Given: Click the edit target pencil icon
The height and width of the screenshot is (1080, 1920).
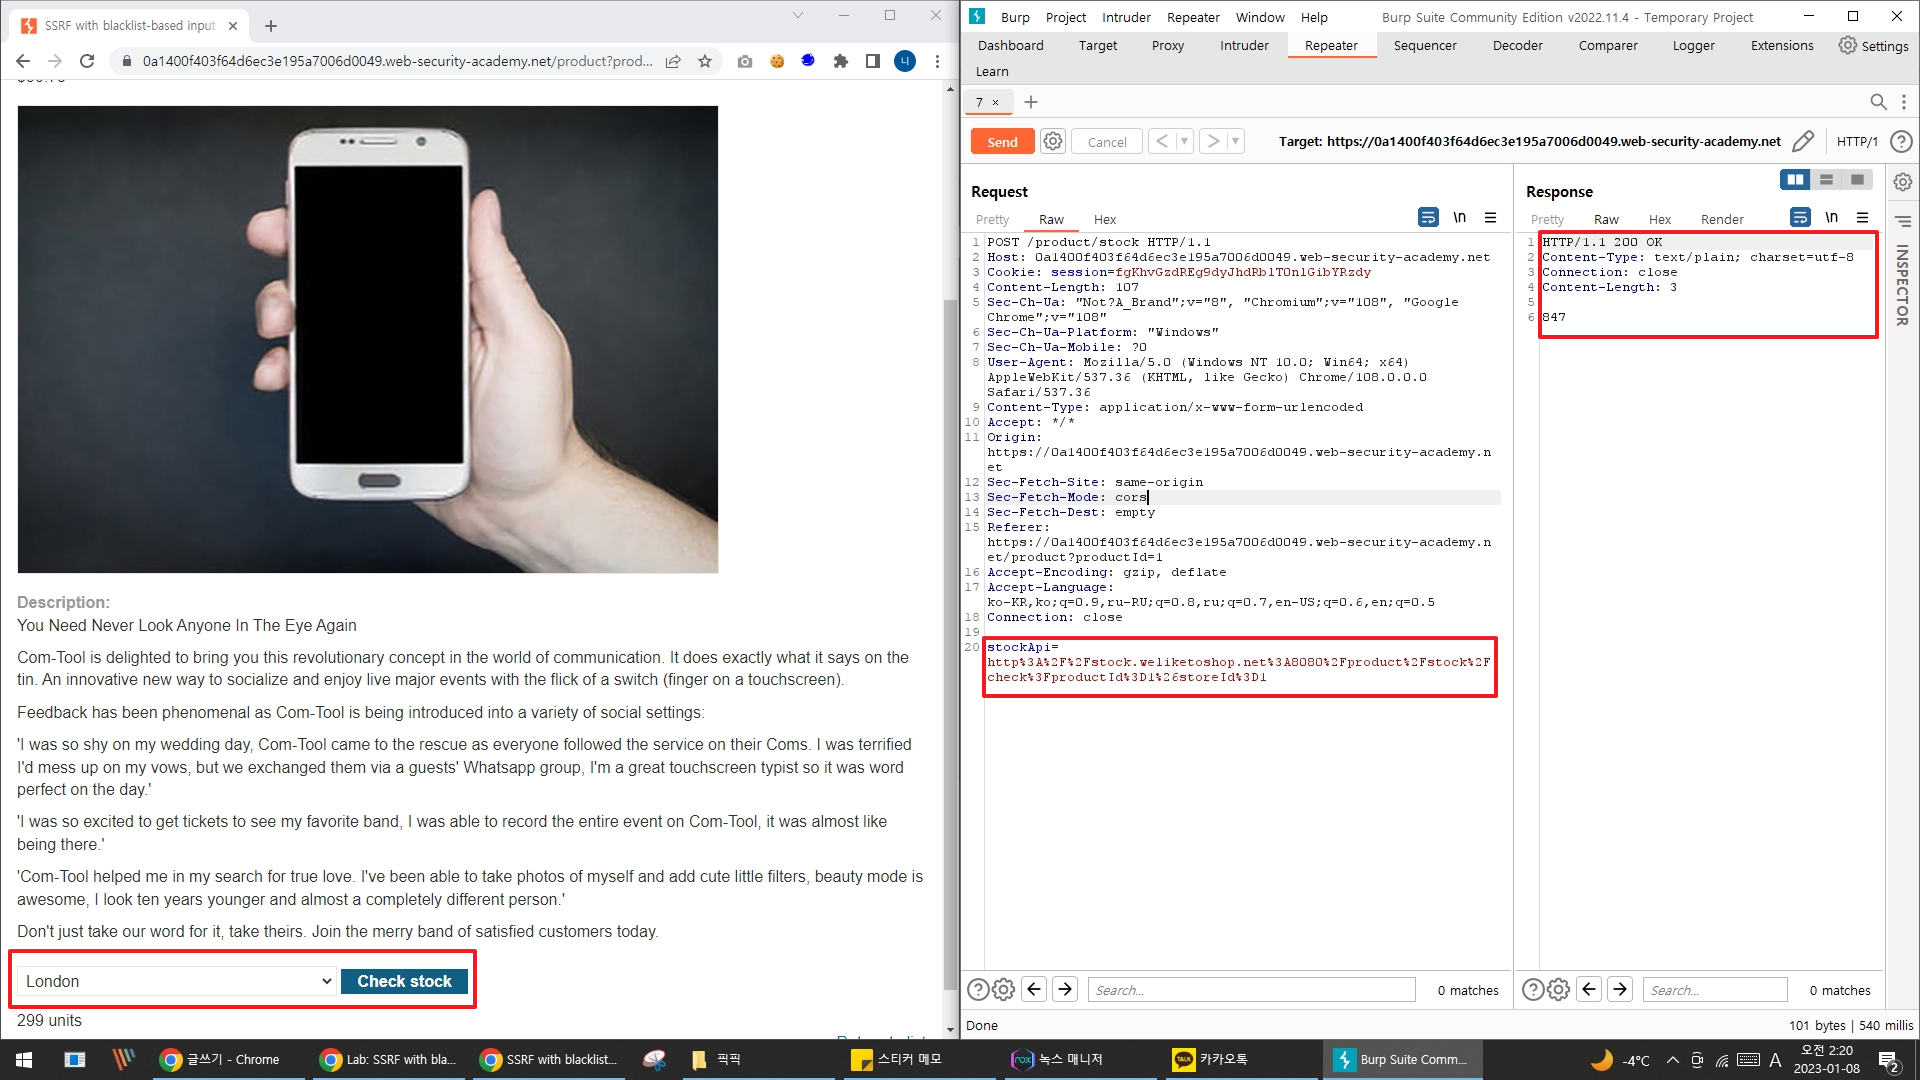Looking at the screenshot, I should [1803, 142].
